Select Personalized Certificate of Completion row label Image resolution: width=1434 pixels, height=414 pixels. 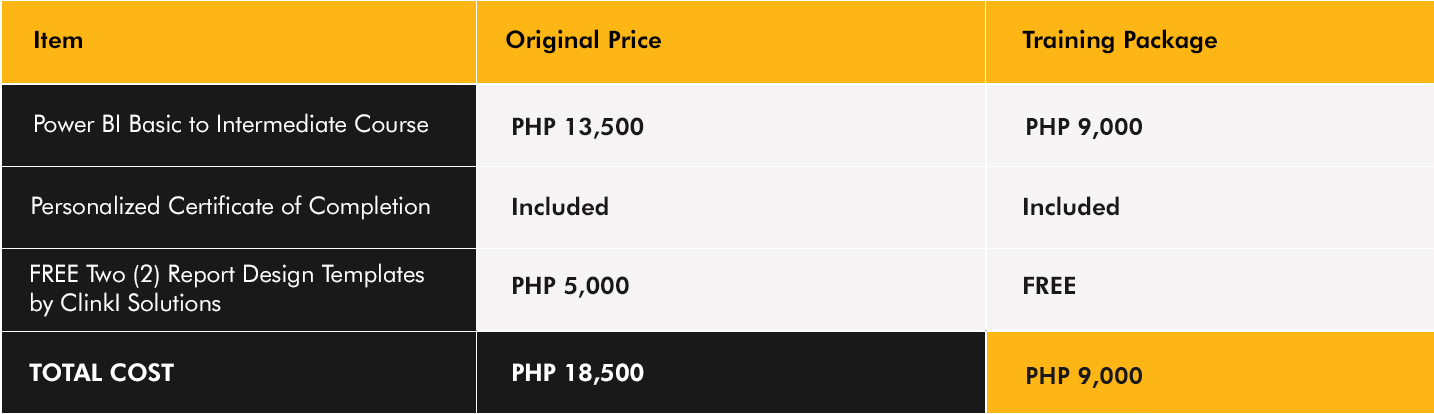click(x=231, y=207)
